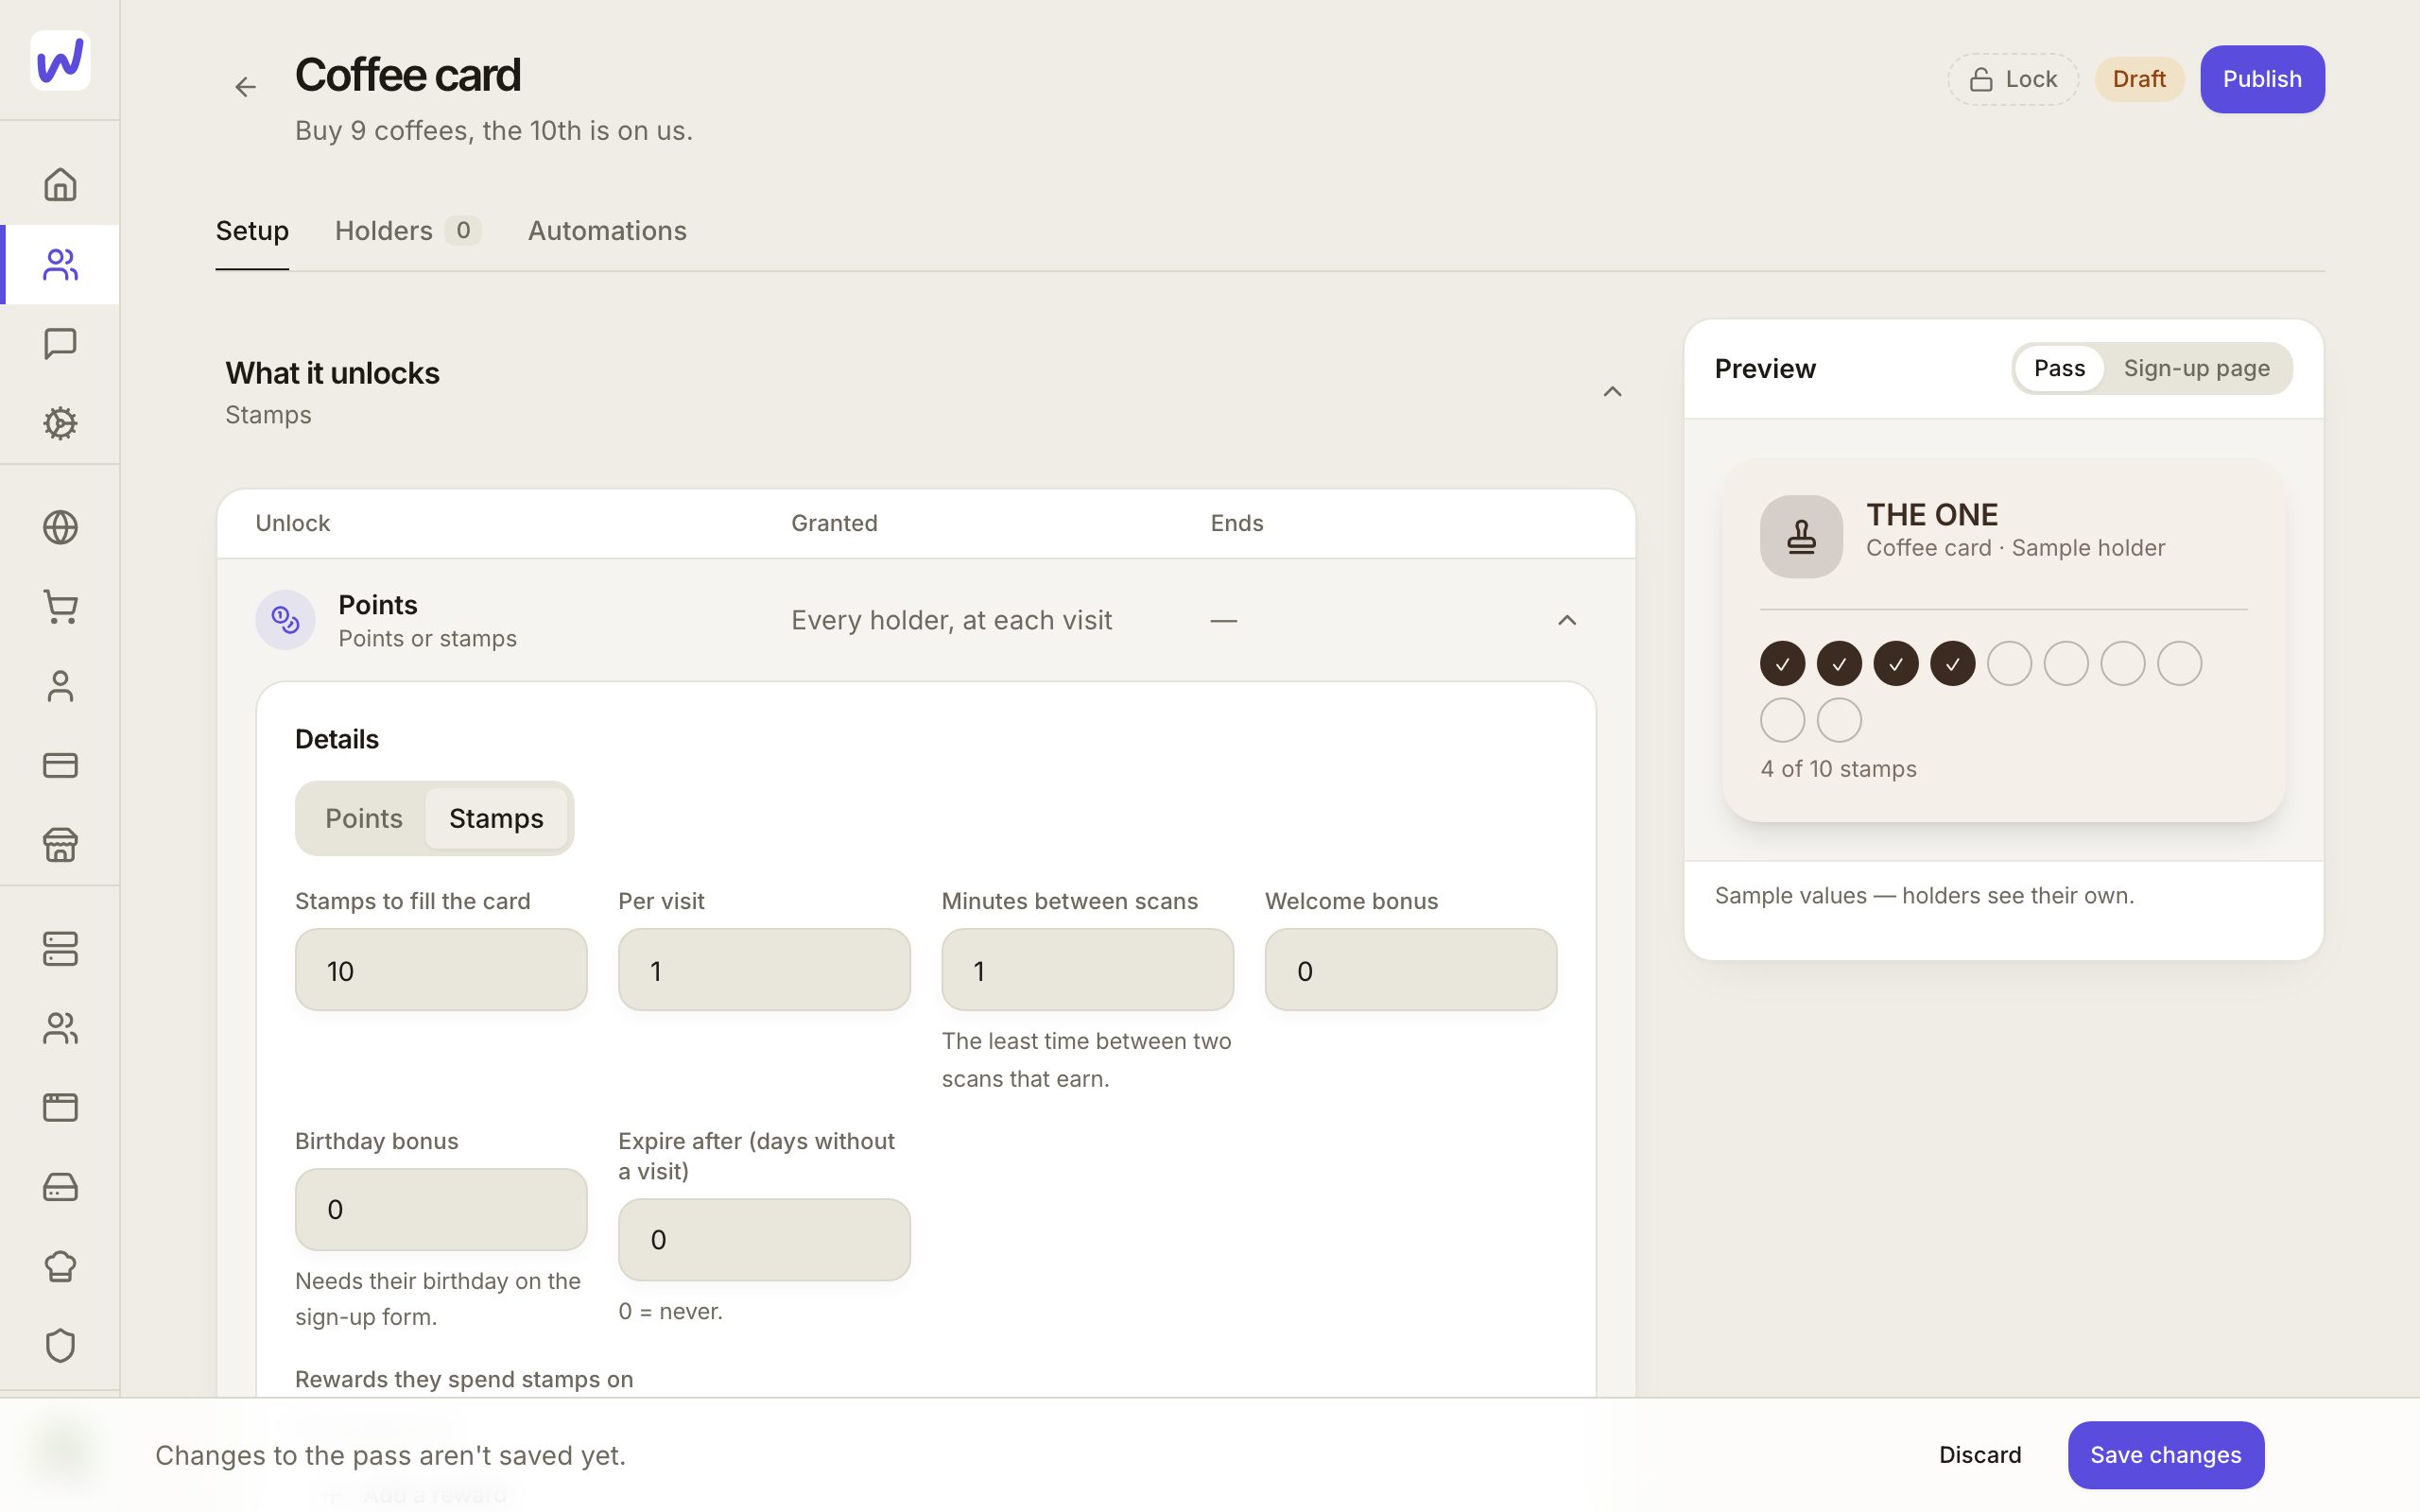Open the two-person group sidebar icon below server
This screenshot has height=1512, width=2420.
click(x=60, y=1028)
